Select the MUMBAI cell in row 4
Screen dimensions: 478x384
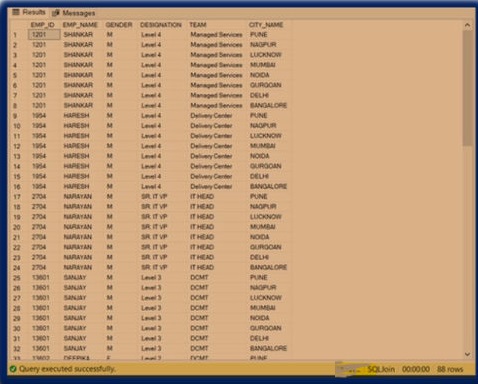[x=263, y=65]
